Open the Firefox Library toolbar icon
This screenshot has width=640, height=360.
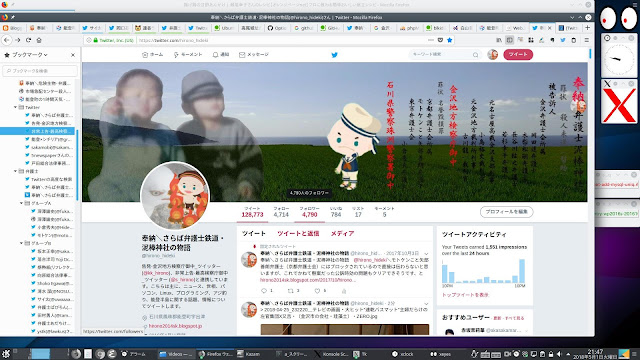[499, 40]
